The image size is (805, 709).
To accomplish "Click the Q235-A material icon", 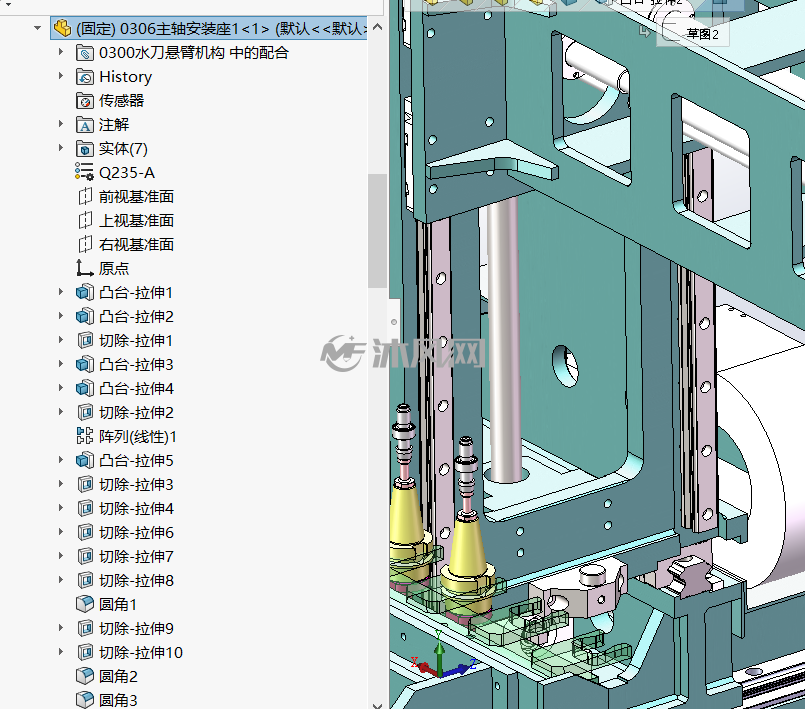I will 85,173.
